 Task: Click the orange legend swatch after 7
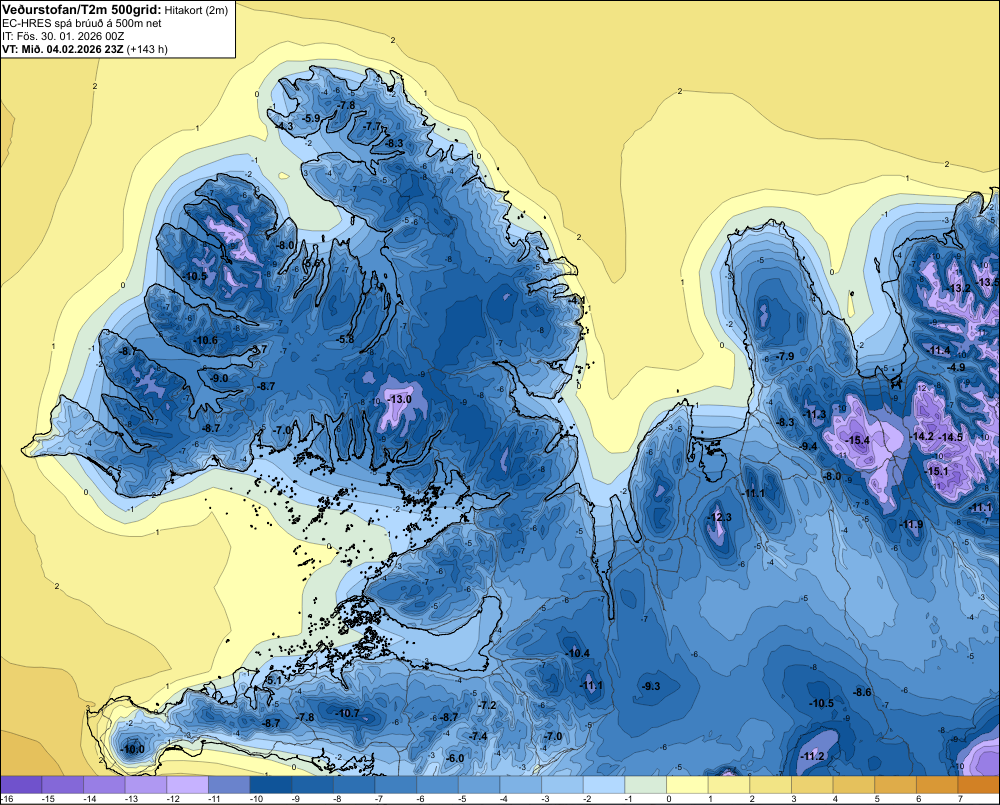click(979, 784)
